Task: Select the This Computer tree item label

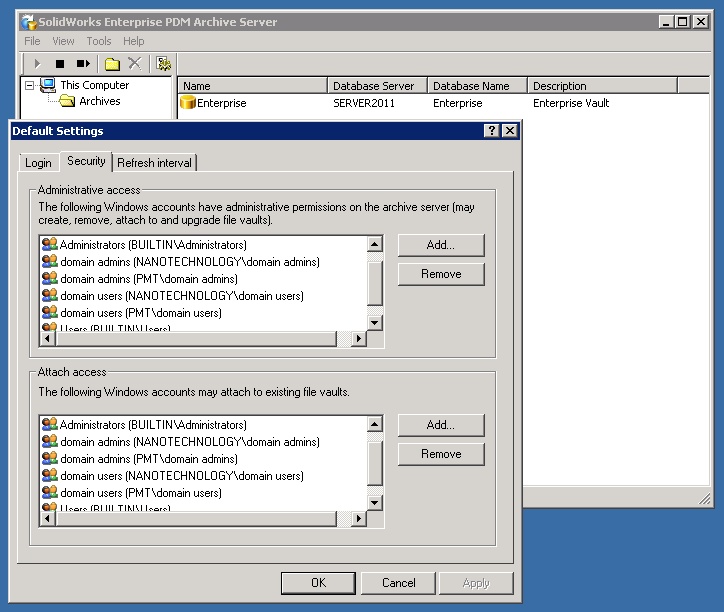Action: tap(95, 85)
